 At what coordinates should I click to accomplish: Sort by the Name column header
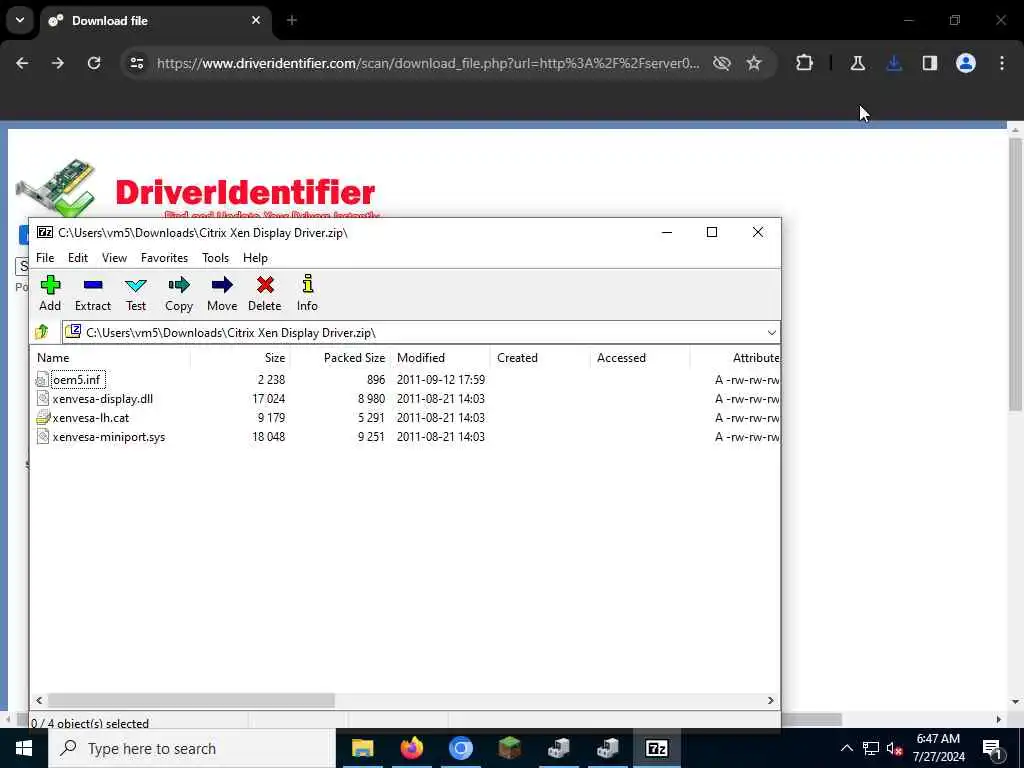[x=110, y=358]
